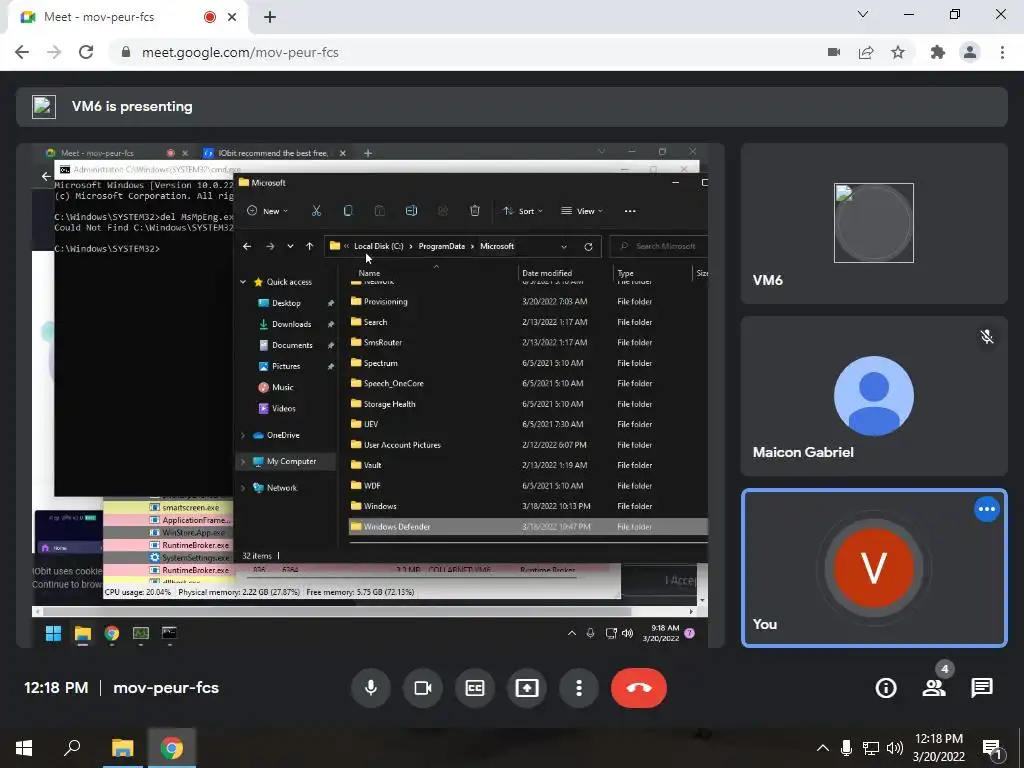Screen dimensions: 1024x768
Task: Expand Network in the Explorer sidebar
Action: (x=243, y=488)
